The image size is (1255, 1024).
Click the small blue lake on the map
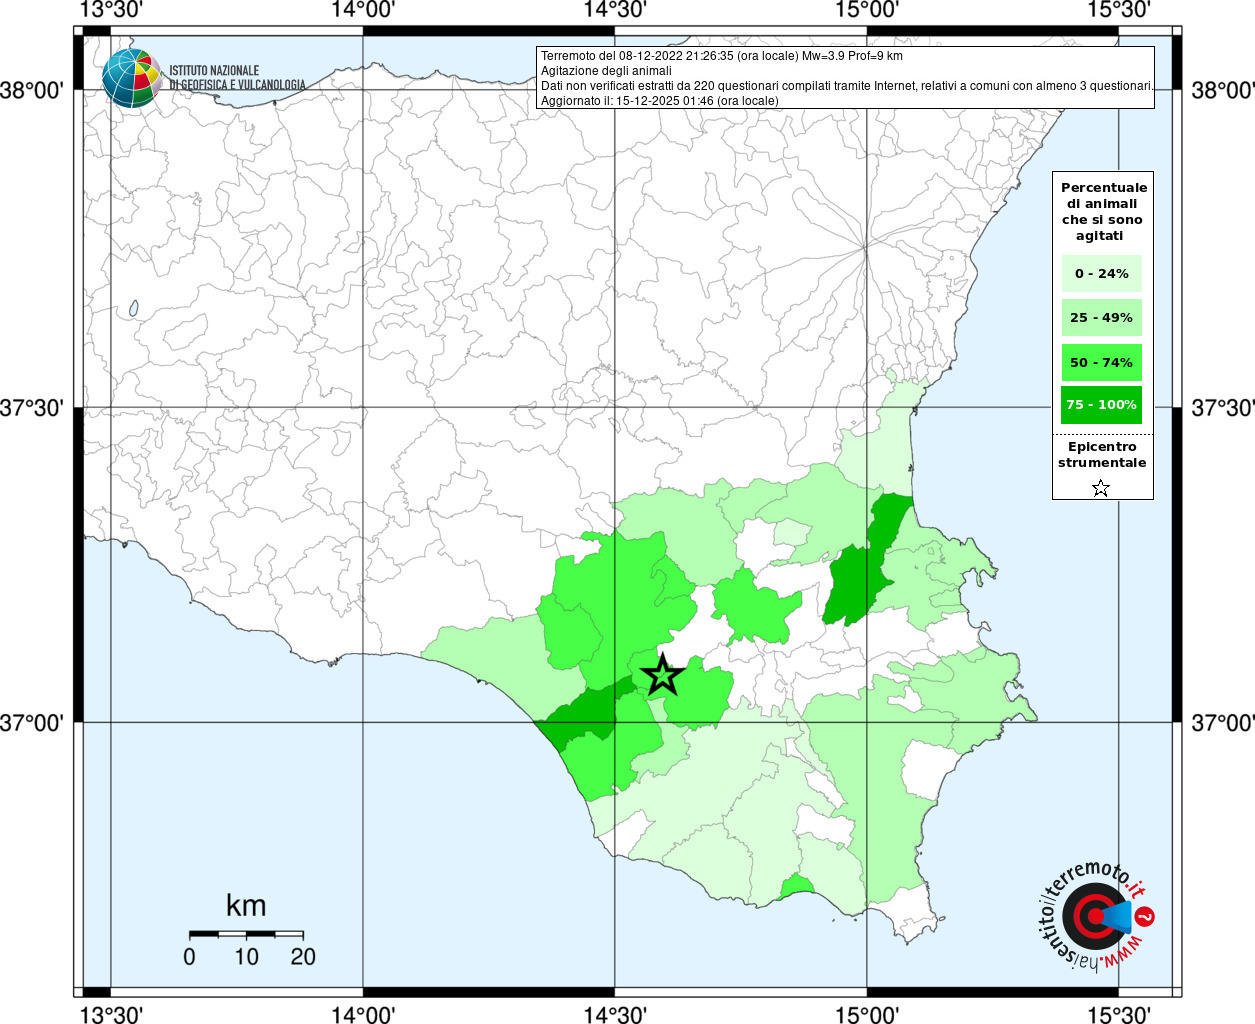pos(133,309)
